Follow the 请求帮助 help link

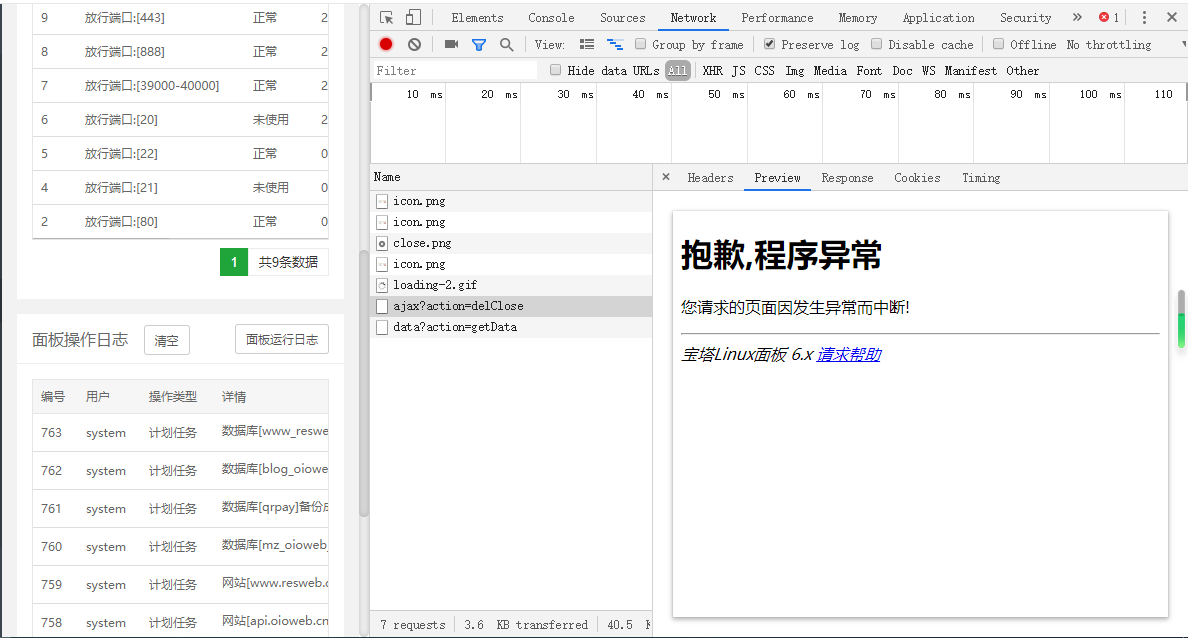[849, 354]
